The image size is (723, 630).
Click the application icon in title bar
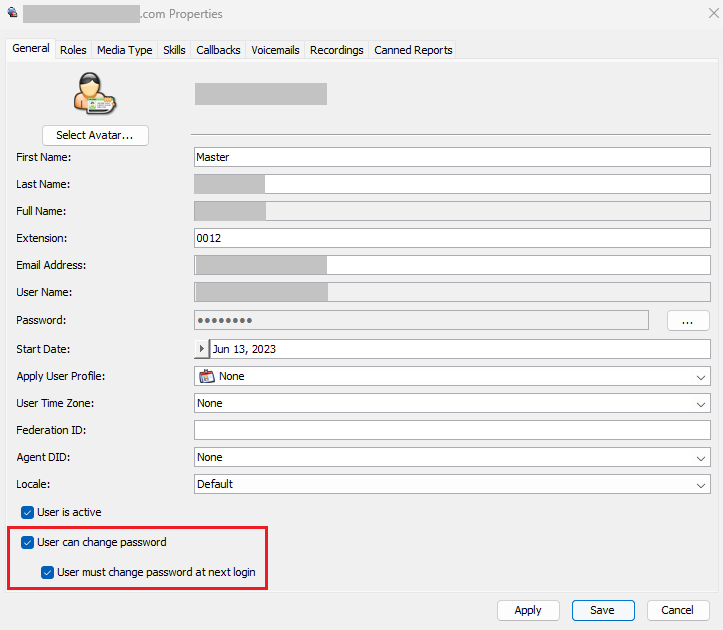pyautogui.click(x=12, y=12)
